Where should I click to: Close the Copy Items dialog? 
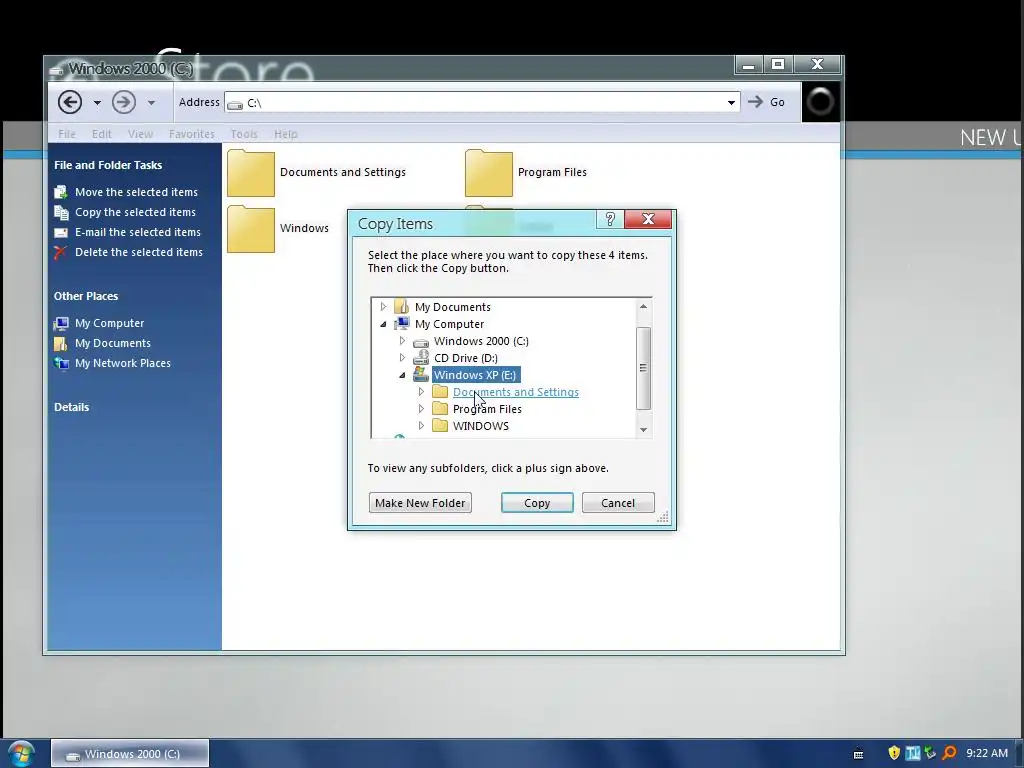(648, 219)
